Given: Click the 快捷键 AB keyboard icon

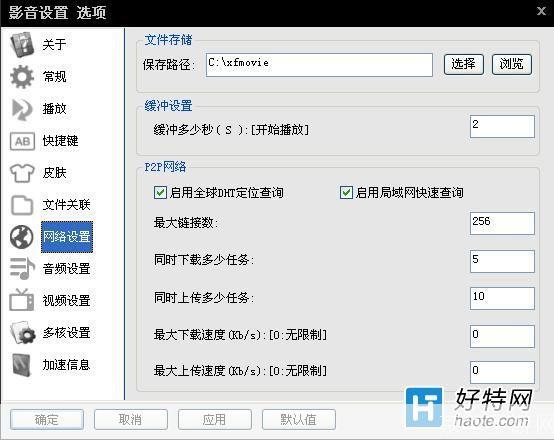Looking at the screenshot, I should (x=22, y=141).
